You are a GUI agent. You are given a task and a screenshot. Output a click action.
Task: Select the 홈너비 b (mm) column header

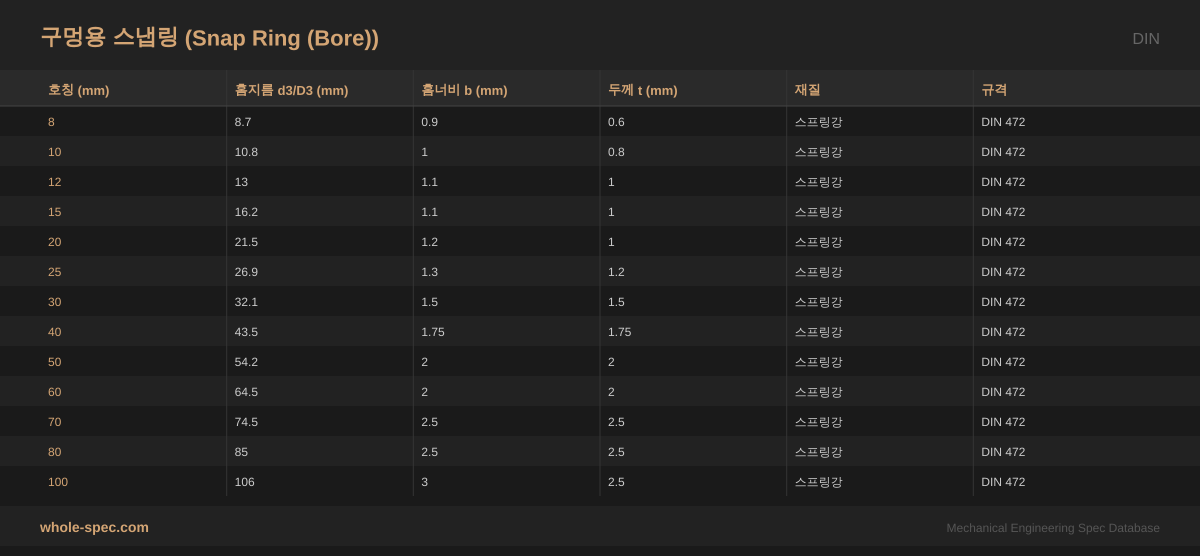coord(464,90)
